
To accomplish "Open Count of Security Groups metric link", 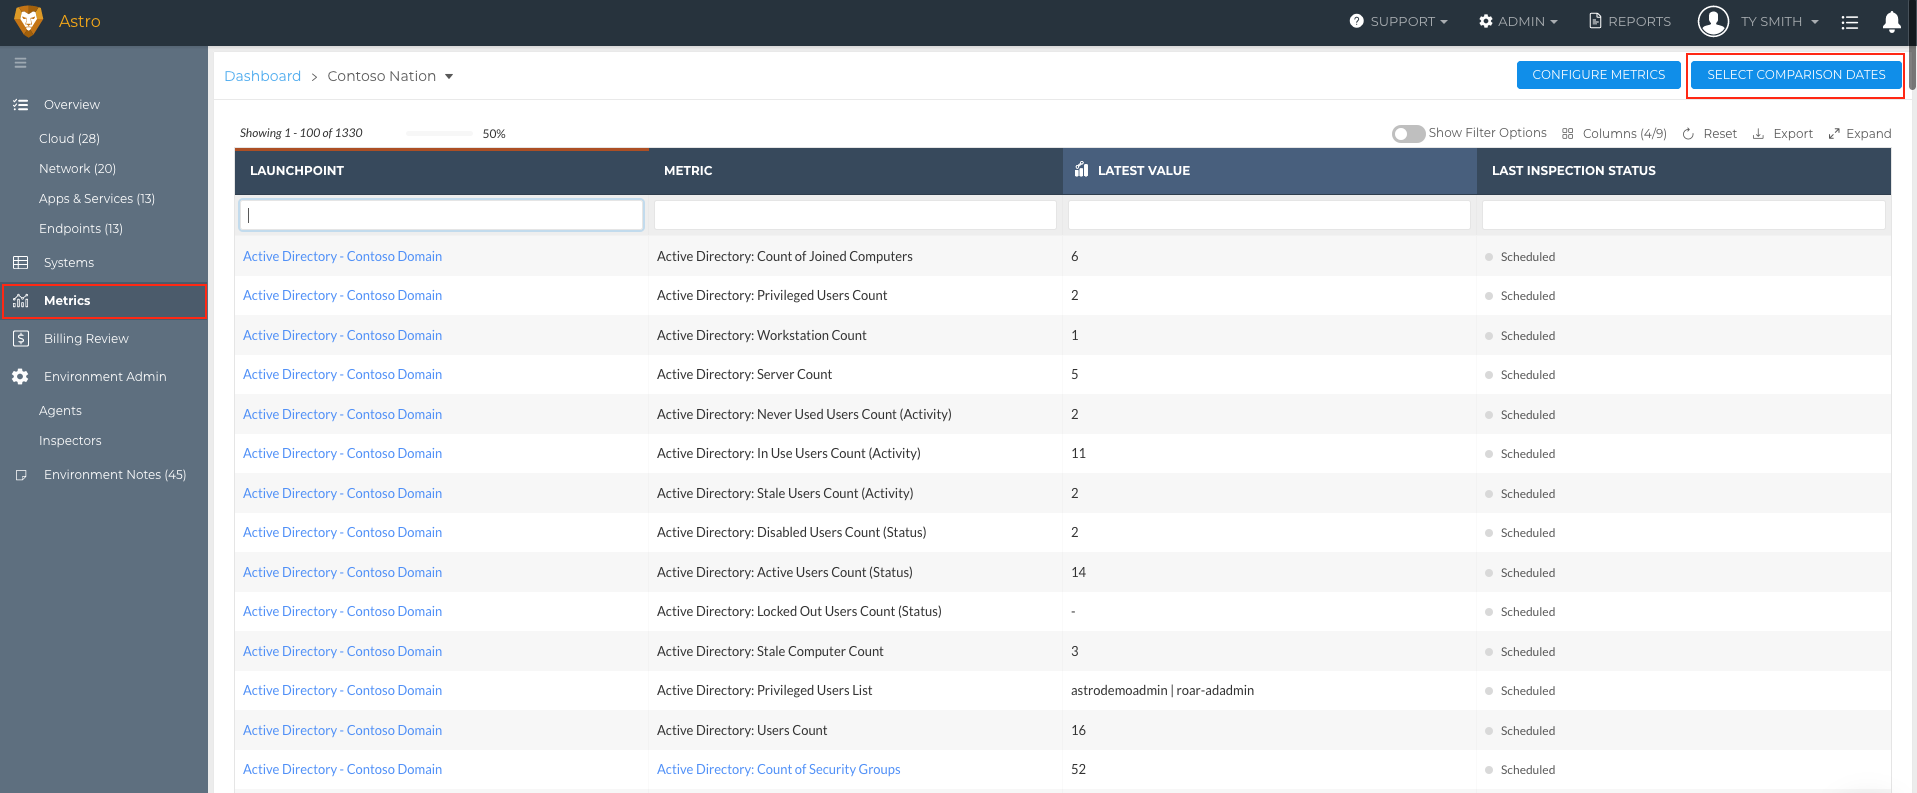I will pos(778,770).
